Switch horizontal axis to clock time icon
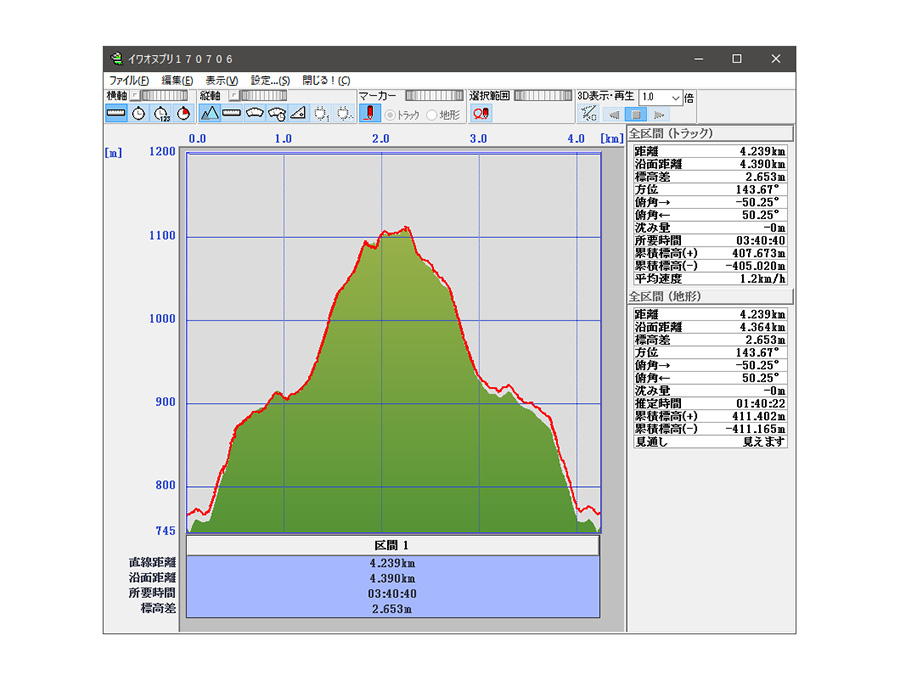Screen dimensions: 900x675 click(x=139, y=114)
